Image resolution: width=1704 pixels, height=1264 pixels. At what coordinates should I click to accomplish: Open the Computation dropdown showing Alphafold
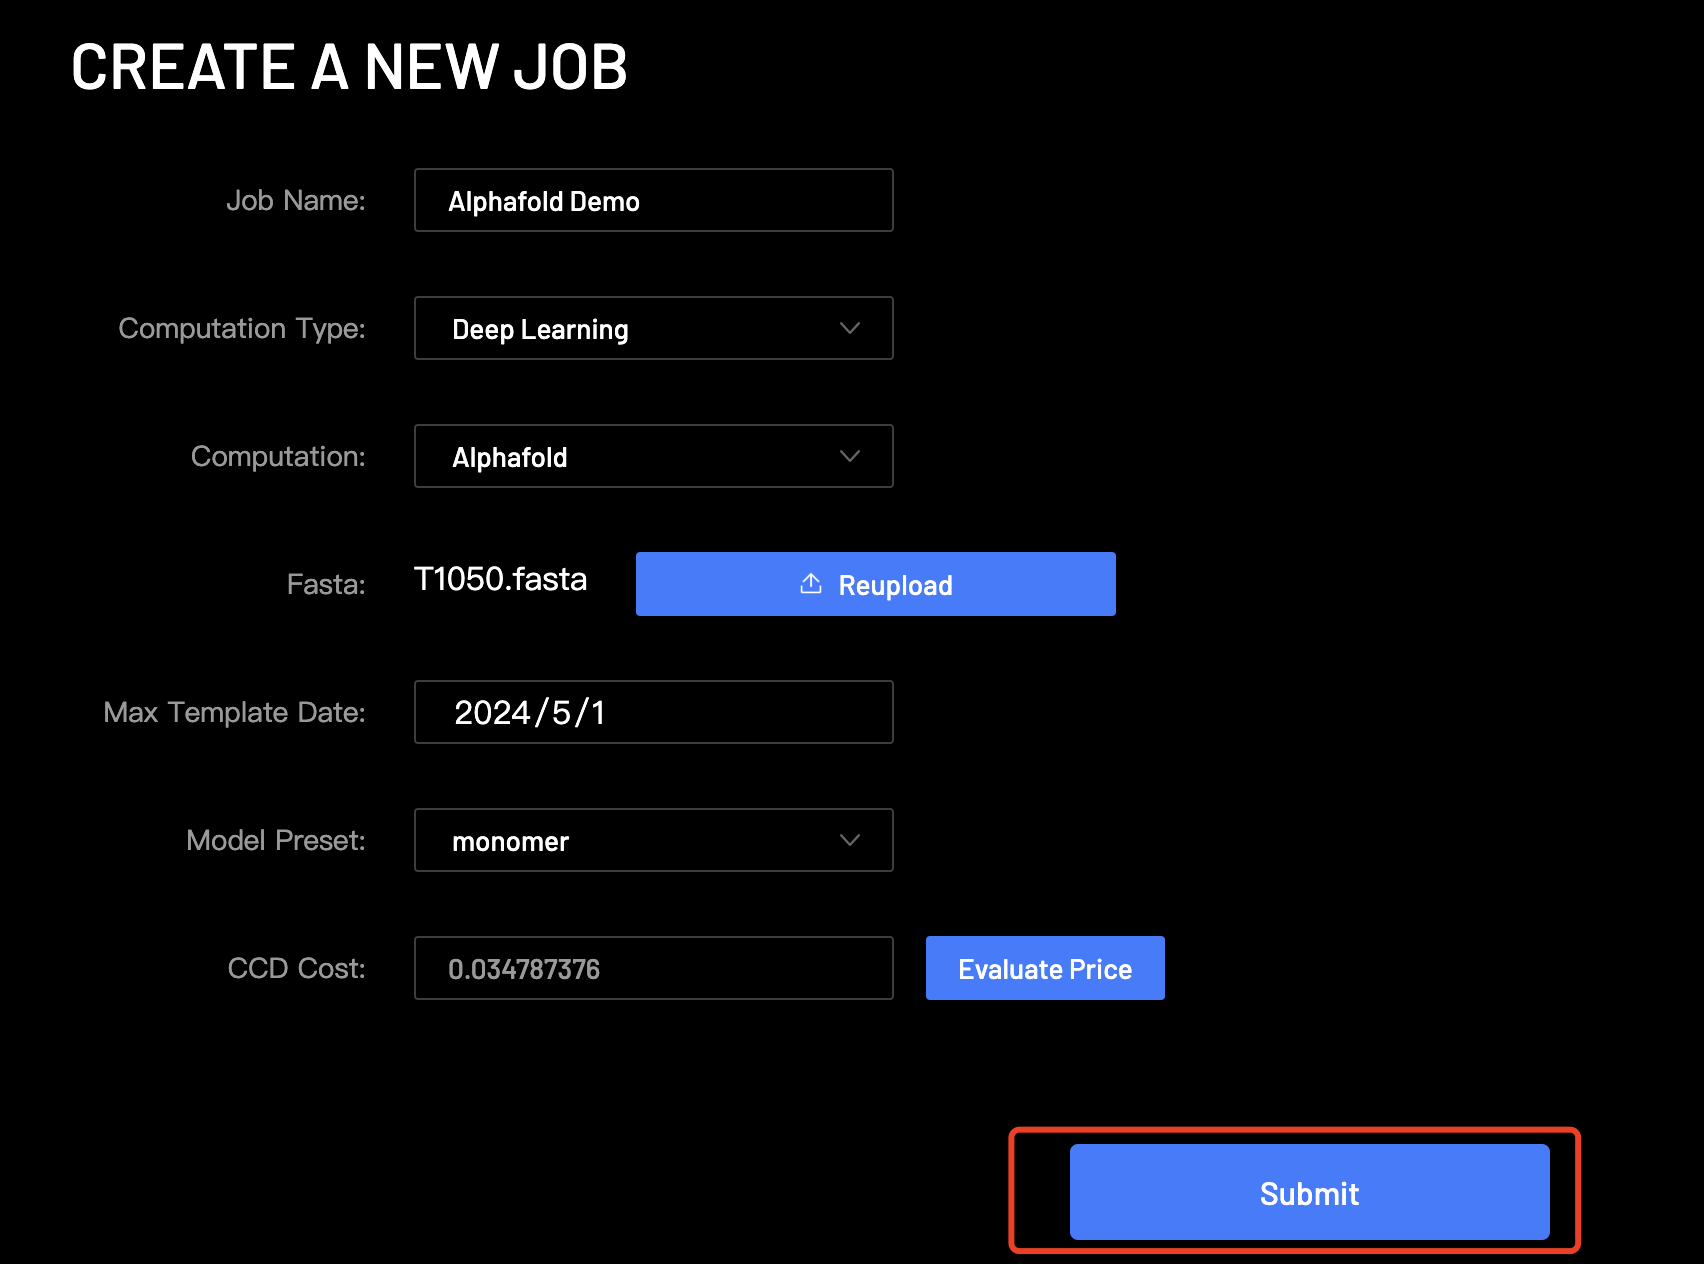click(654, 456)
